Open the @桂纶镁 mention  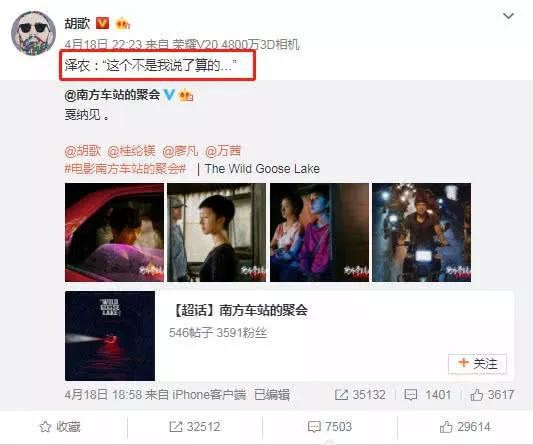[x=131, y=151]
